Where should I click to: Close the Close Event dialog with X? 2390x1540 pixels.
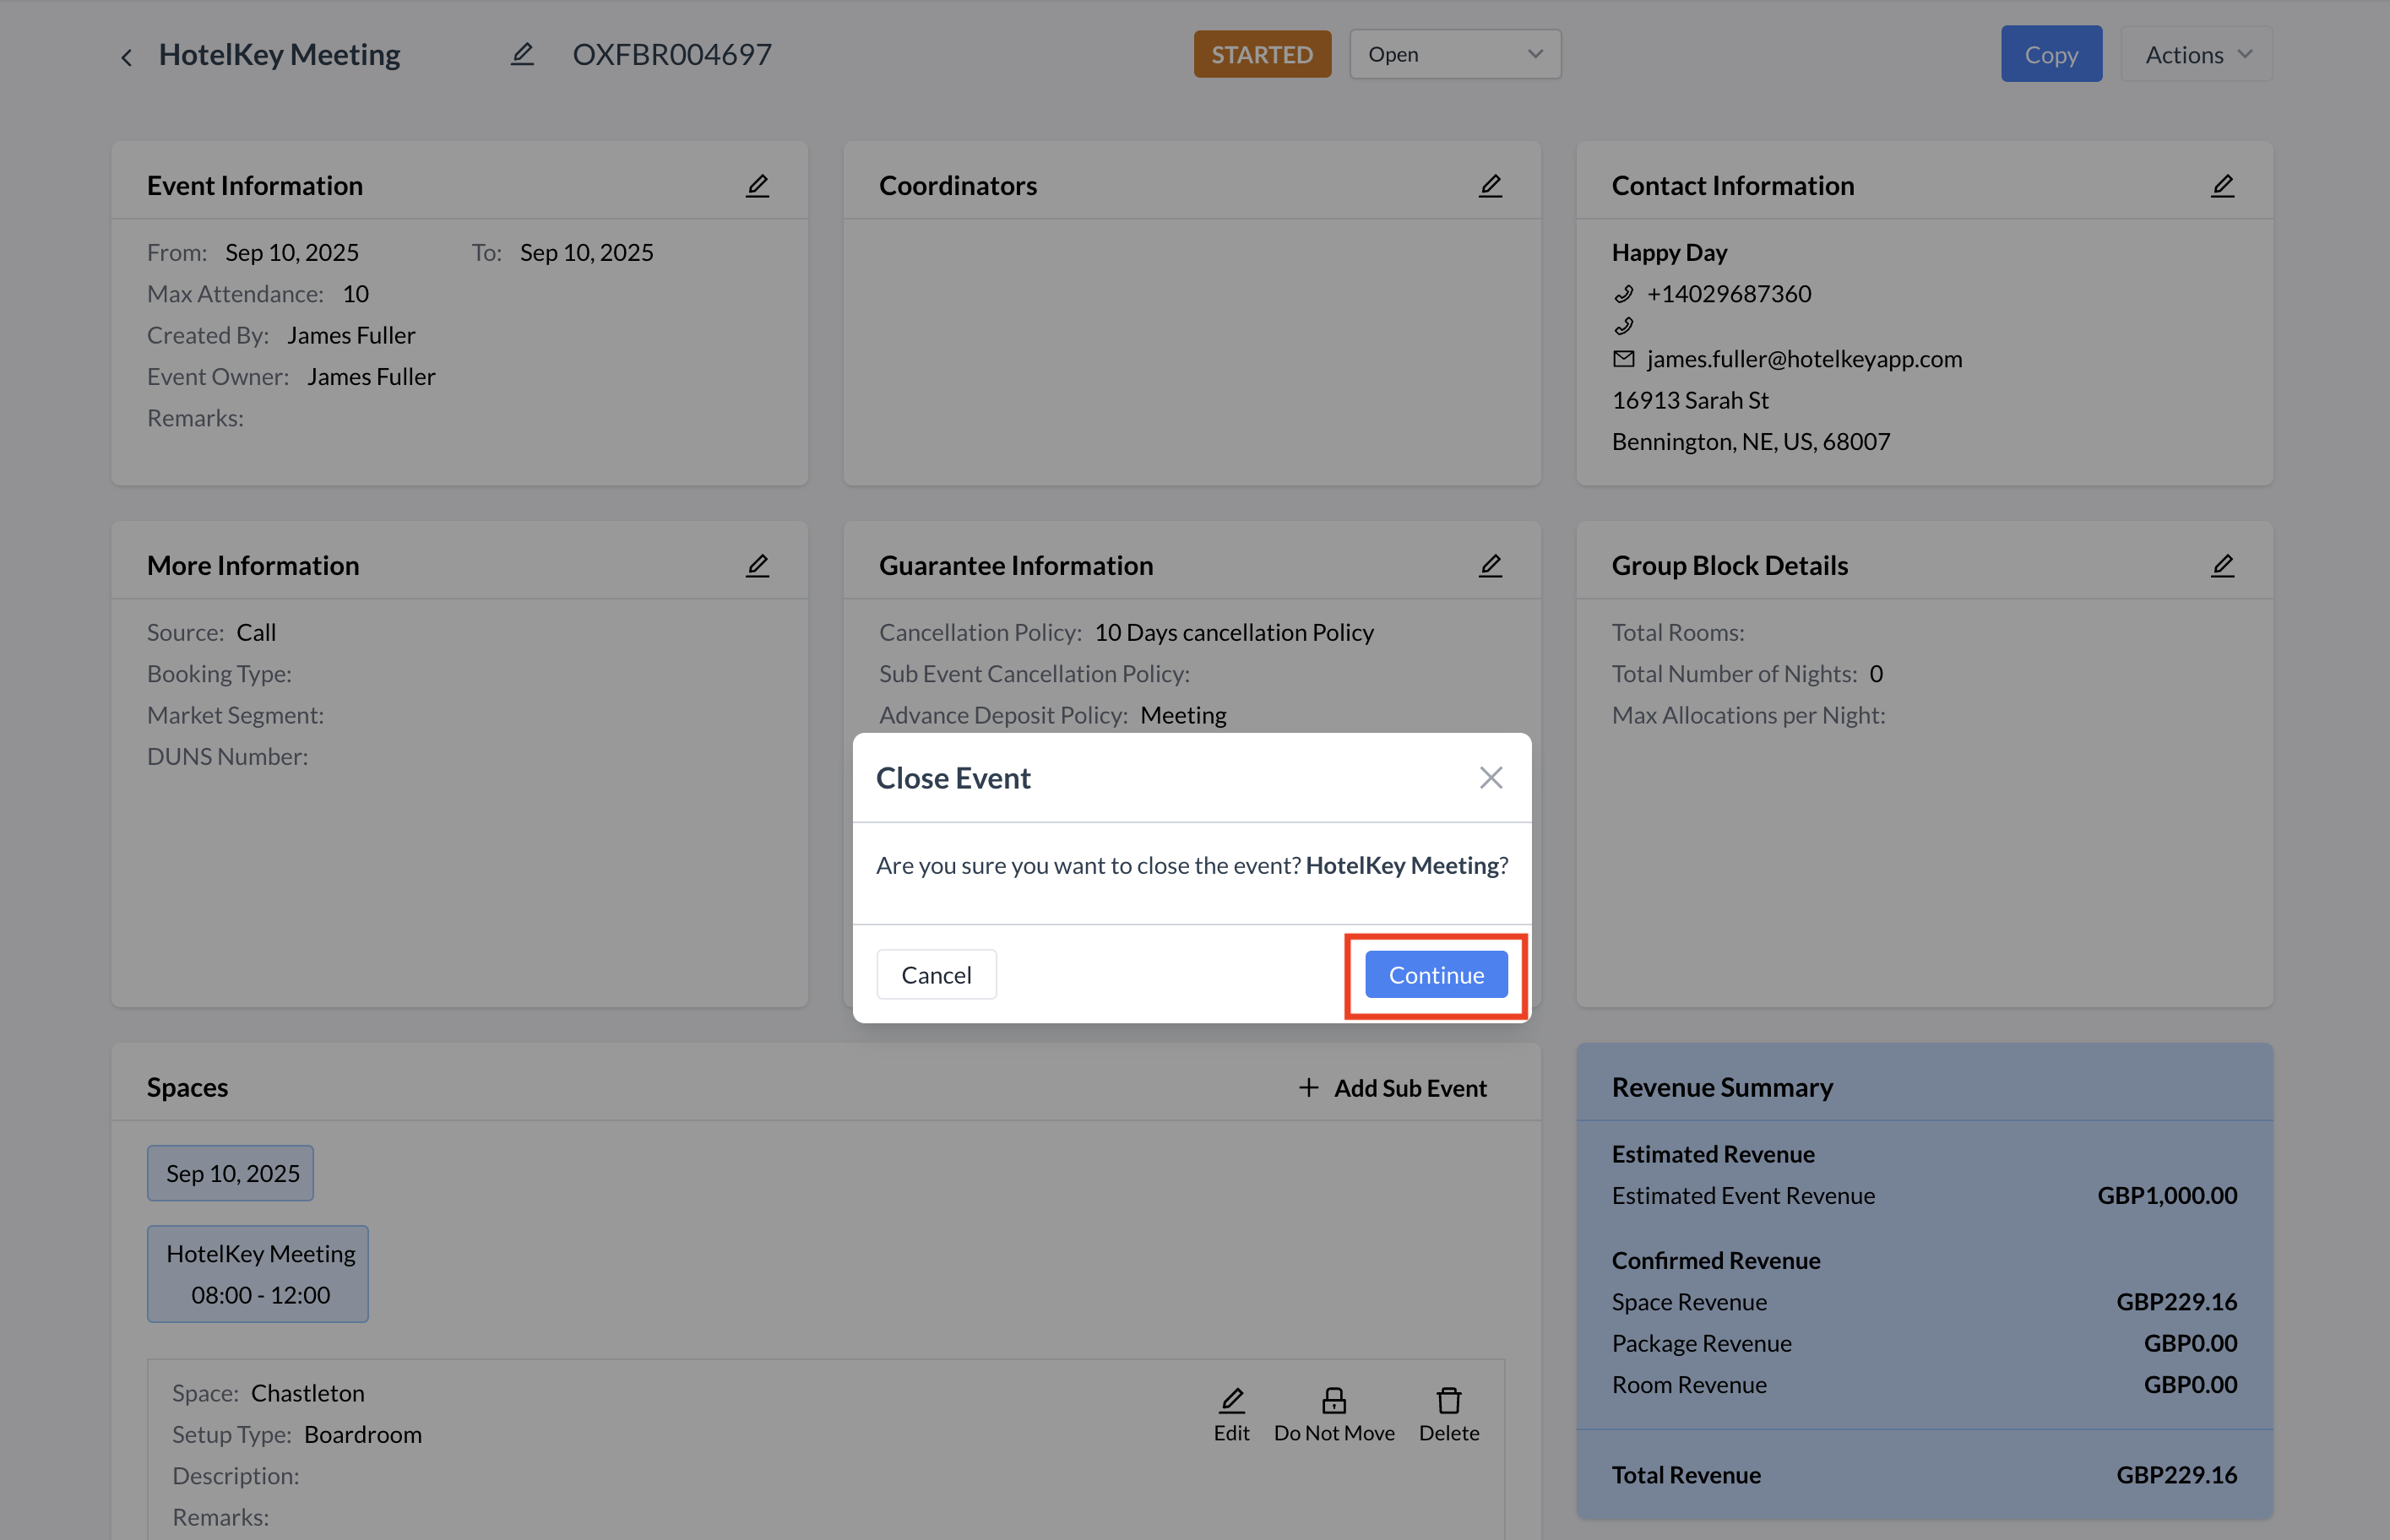1490,777
